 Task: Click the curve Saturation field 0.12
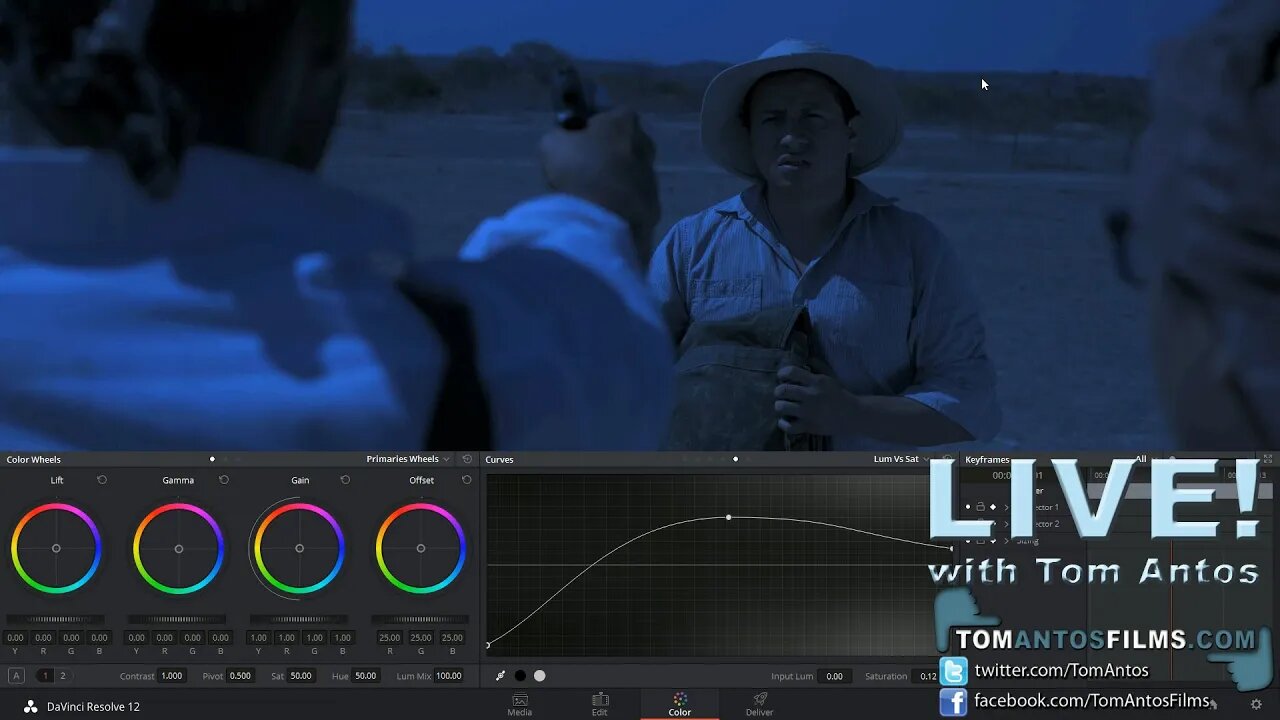pyautogui.click(x=928, y=676)
